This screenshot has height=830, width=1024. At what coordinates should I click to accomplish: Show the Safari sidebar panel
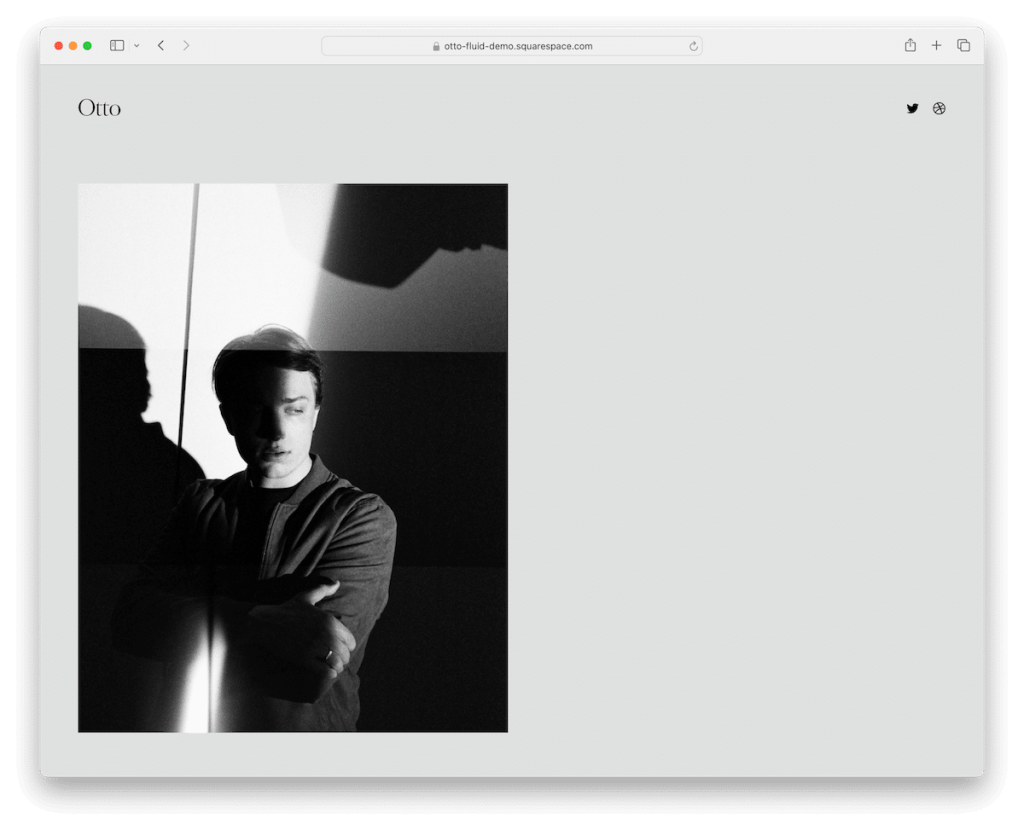(x=115, y=45)
